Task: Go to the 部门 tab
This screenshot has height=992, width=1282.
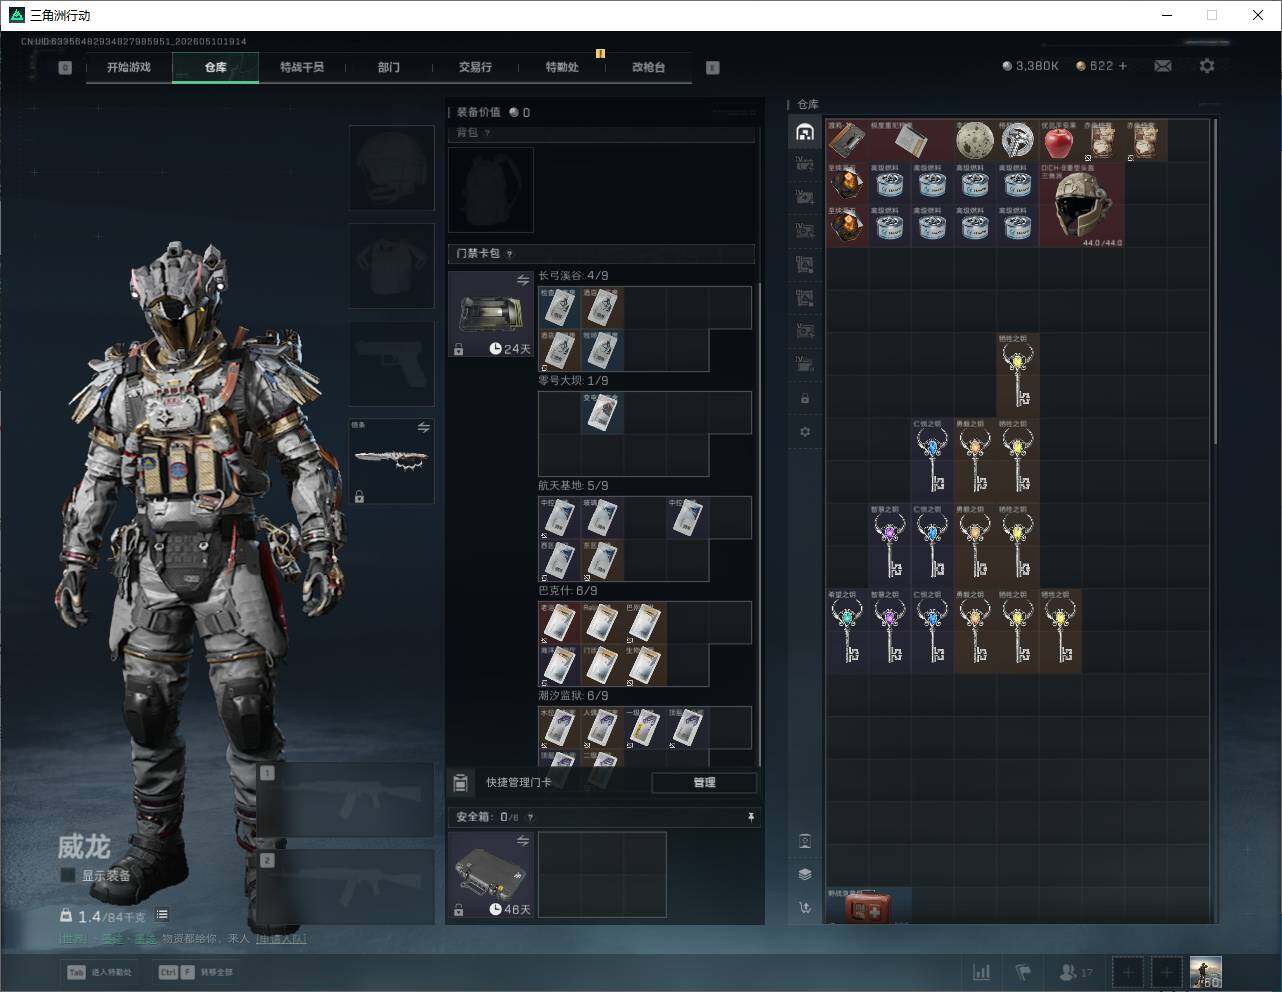Action: point(389,67)
